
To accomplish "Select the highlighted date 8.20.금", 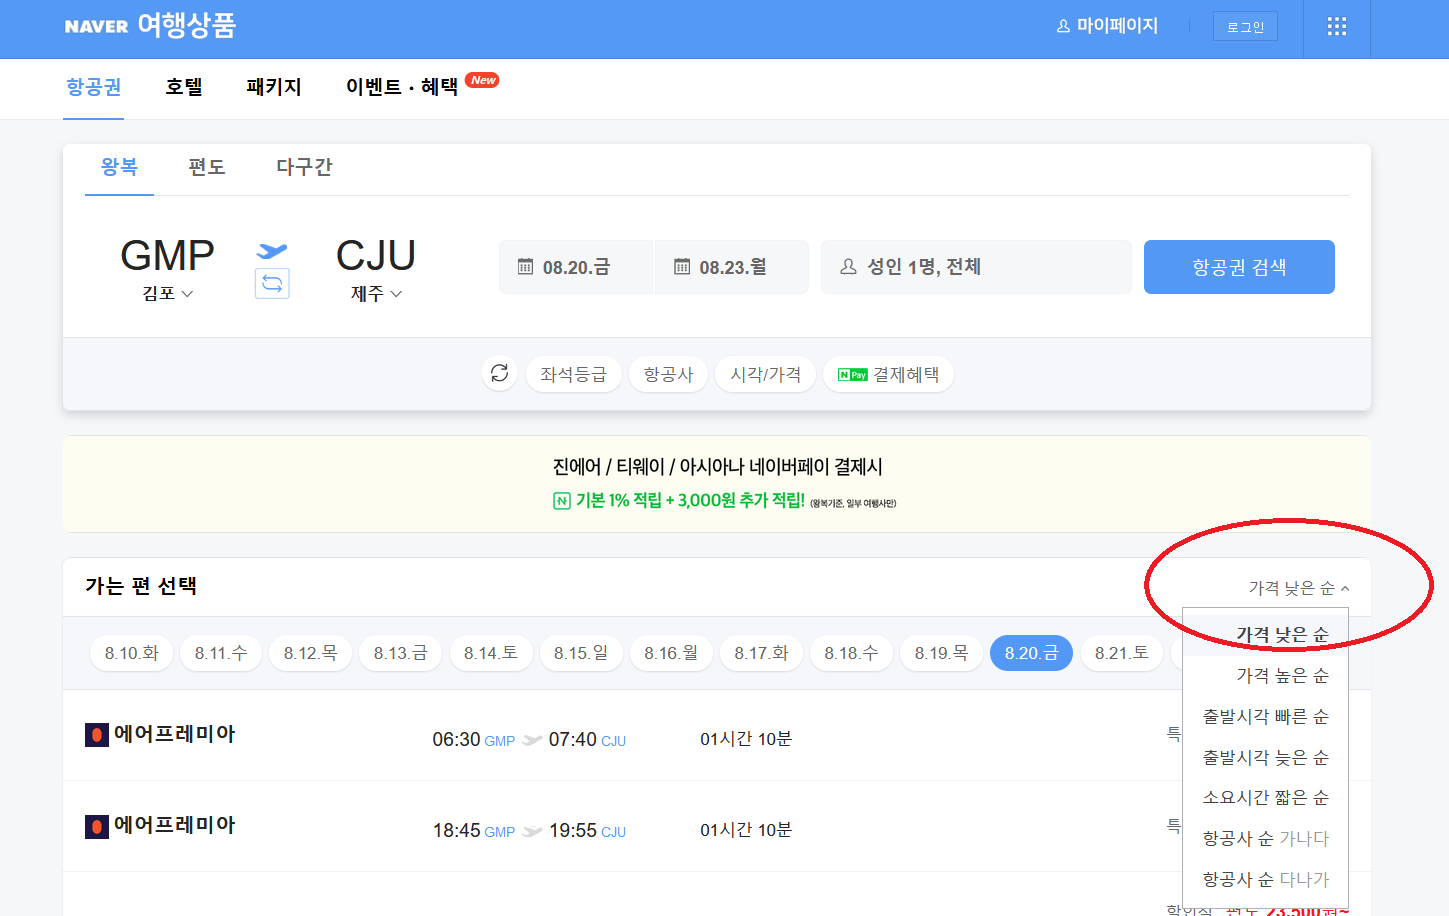I will tap(1031, 653).
